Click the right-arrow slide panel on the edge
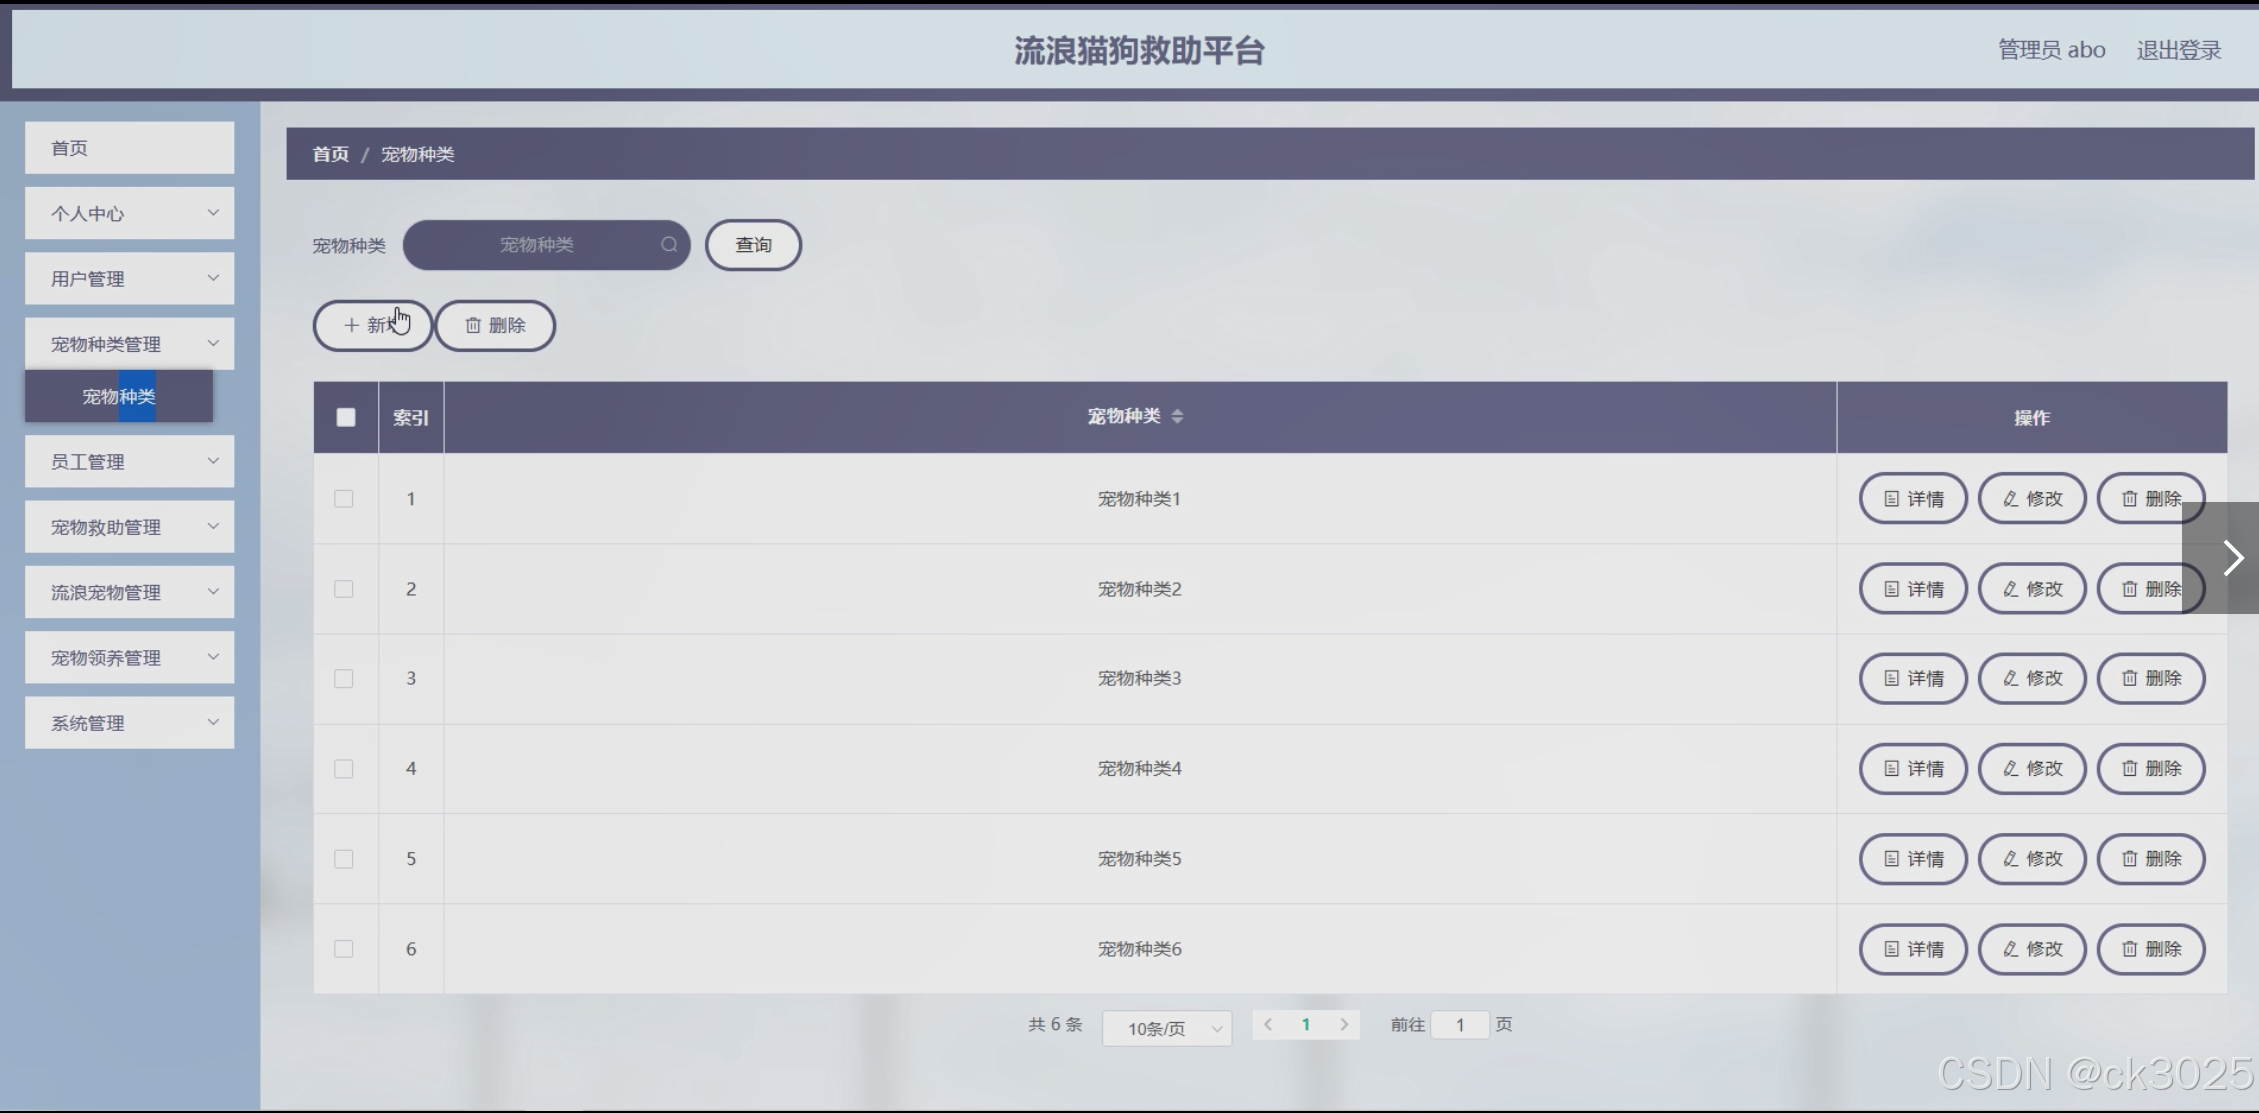The width and height of the screenshot is (2259, 1113). coord(2231,558)
